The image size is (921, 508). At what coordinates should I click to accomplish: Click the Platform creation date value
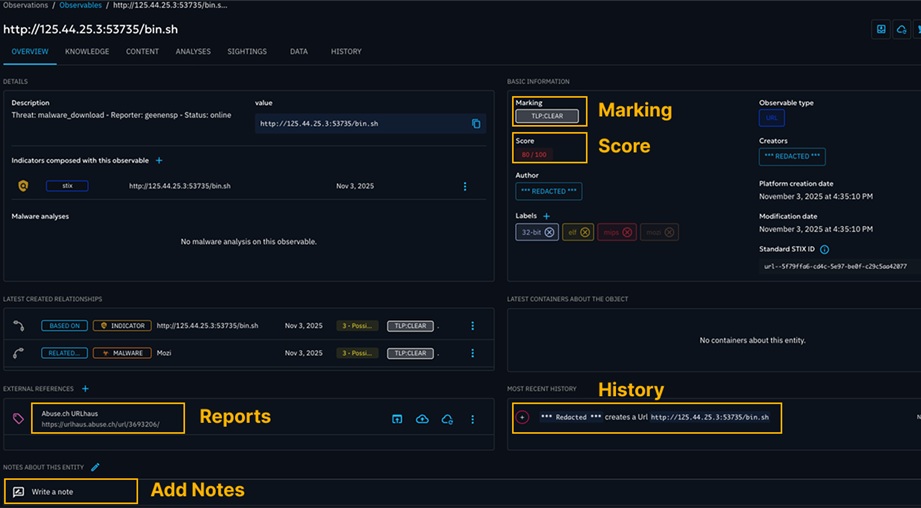click(815, 197)
